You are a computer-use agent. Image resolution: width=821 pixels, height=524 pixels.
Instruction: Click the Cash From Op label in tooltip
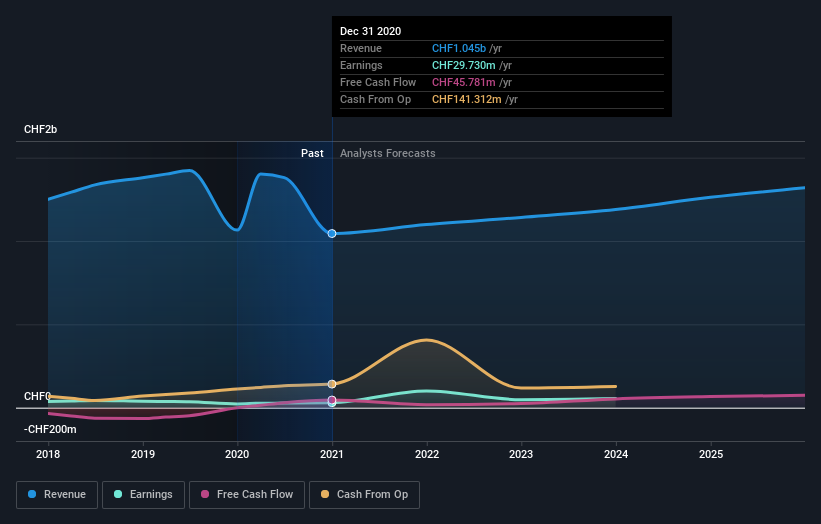coord(375,99)
